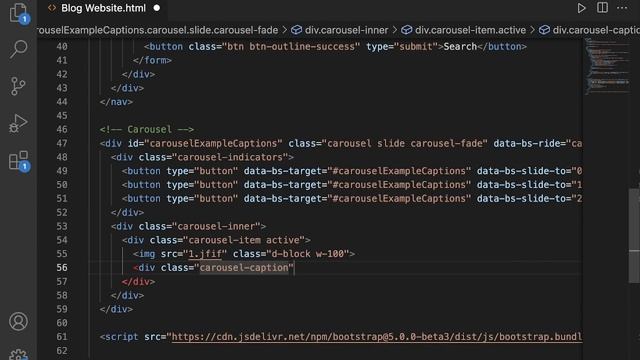The width and height of the screenshot is (640, 360).
Task: Open the Accounts person icon
Action: tap(18, 322)
